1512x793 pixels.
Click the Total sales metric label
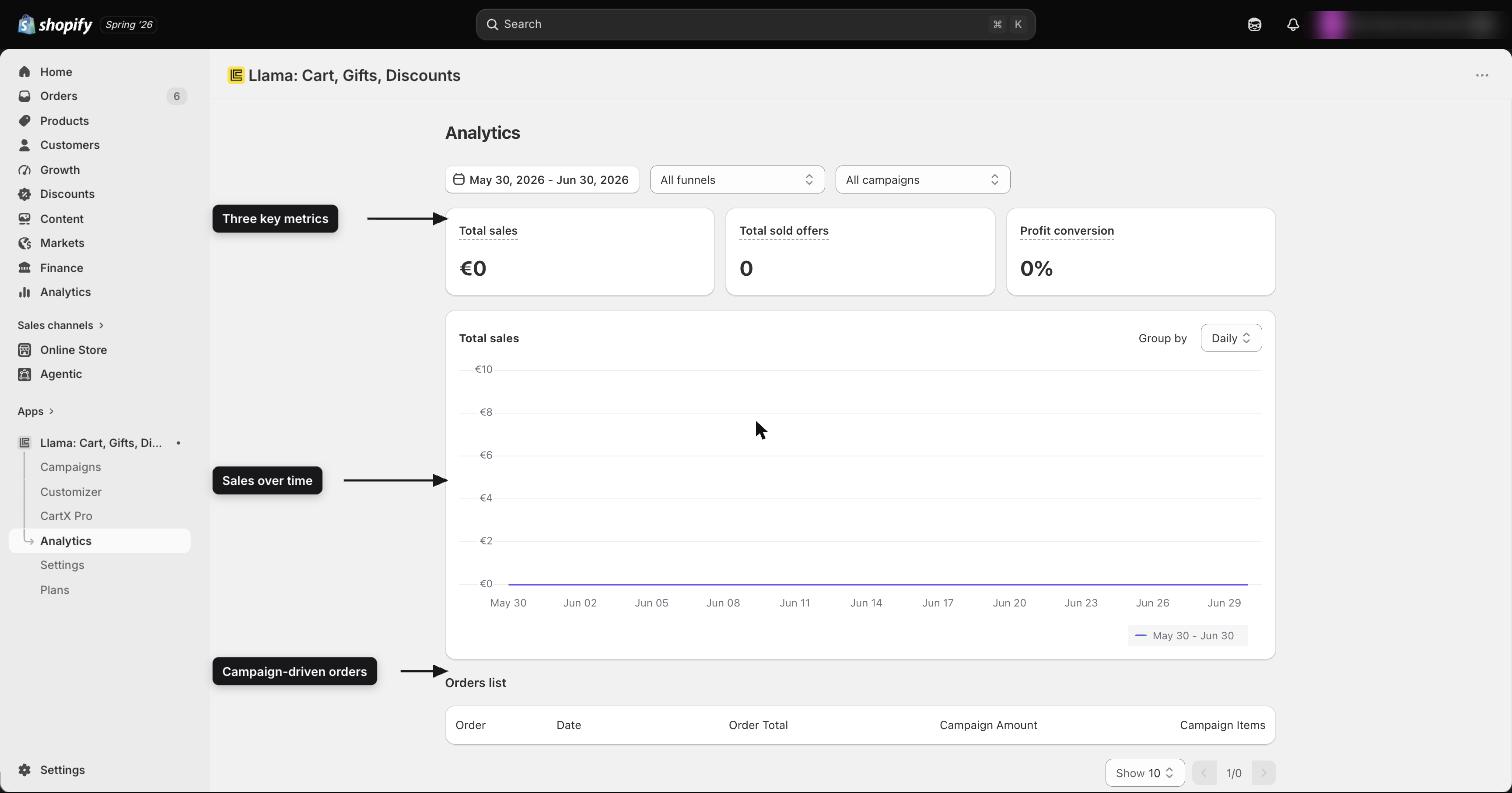(488, 231)
